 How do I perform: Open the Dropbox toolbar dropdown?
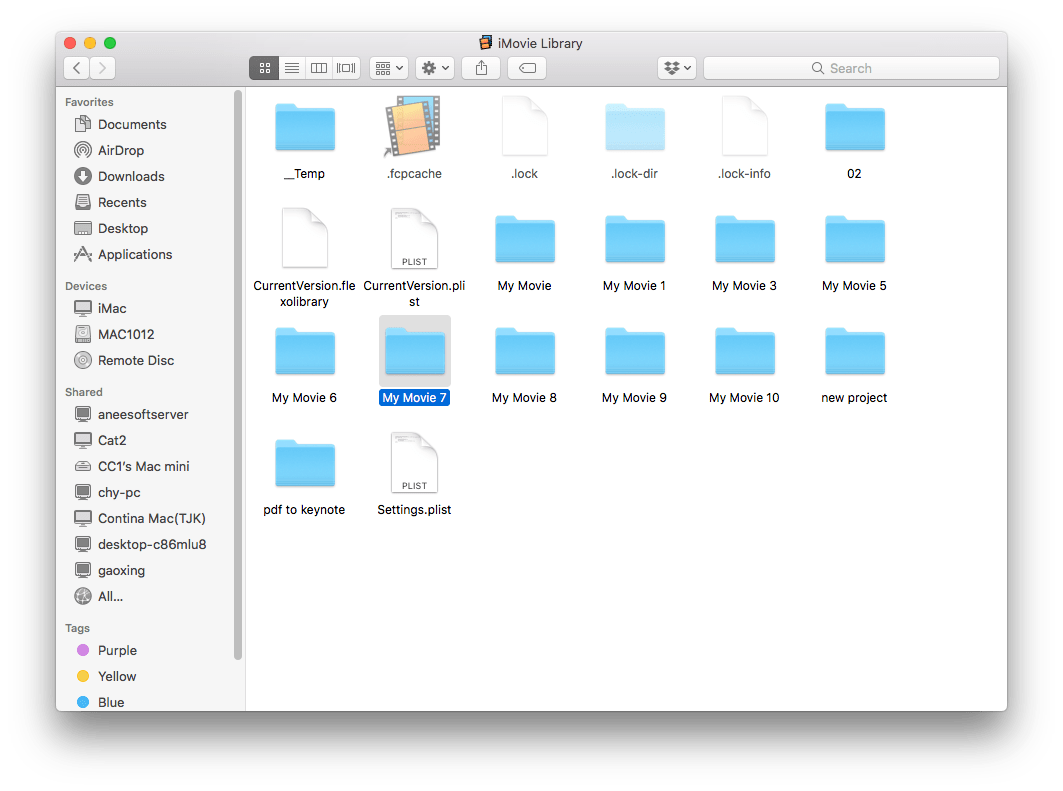point(677,67)
